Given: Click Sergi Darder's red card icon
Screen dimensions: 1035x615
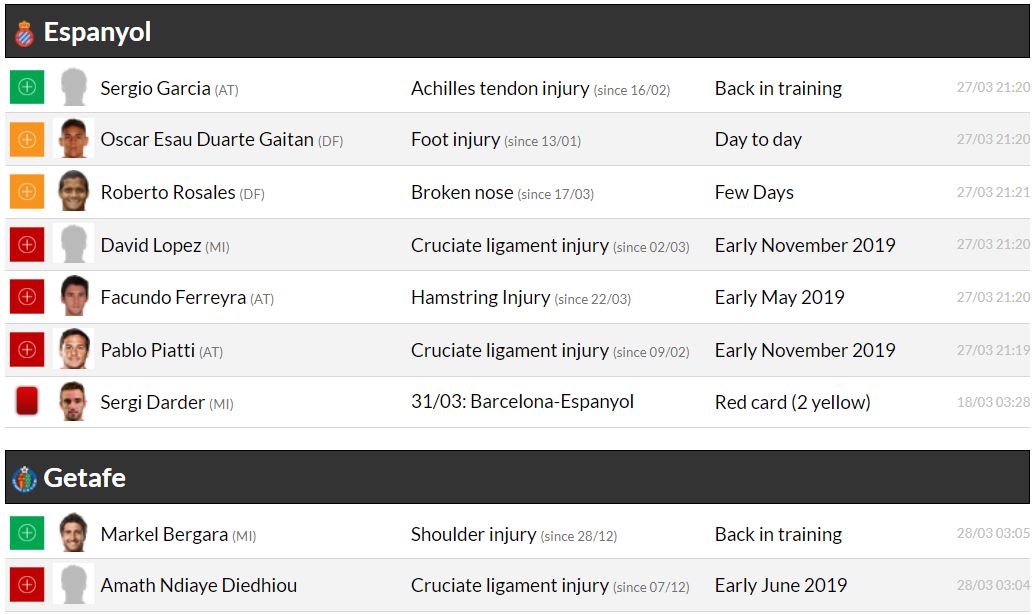Looking at the screenshot, I should (x=27, y=402).
